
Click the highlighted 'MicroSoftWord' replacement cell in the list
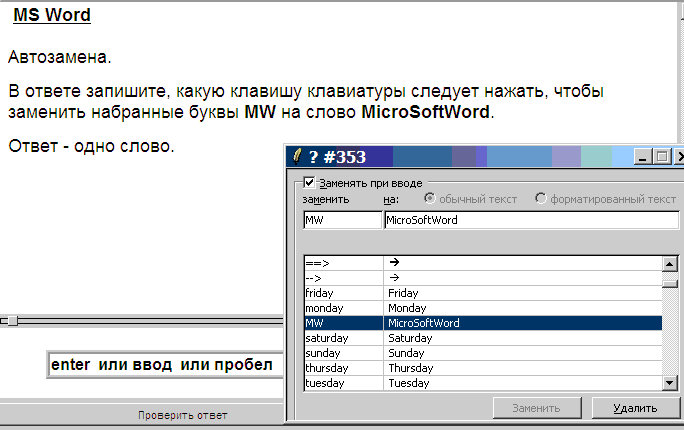[523, 323]
